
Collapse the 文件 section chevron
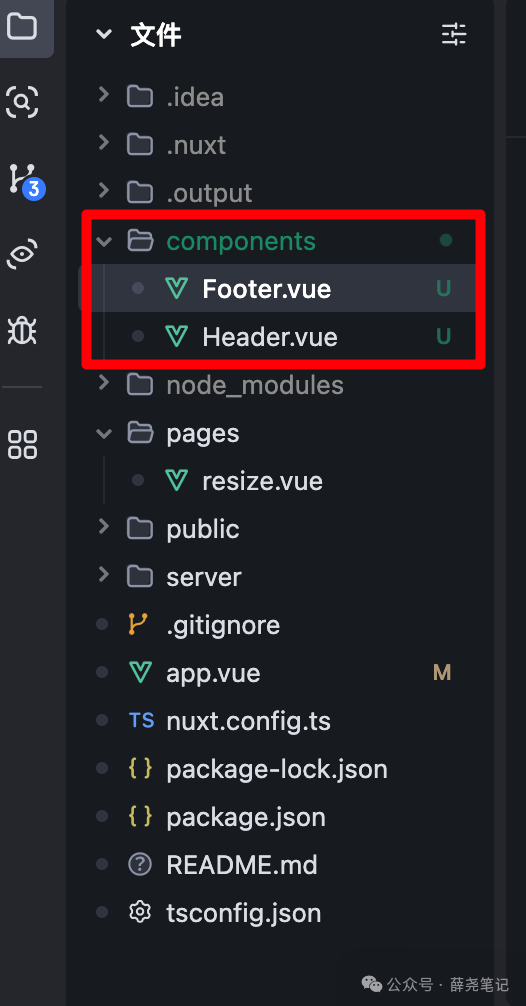click(x=103, y=34)
